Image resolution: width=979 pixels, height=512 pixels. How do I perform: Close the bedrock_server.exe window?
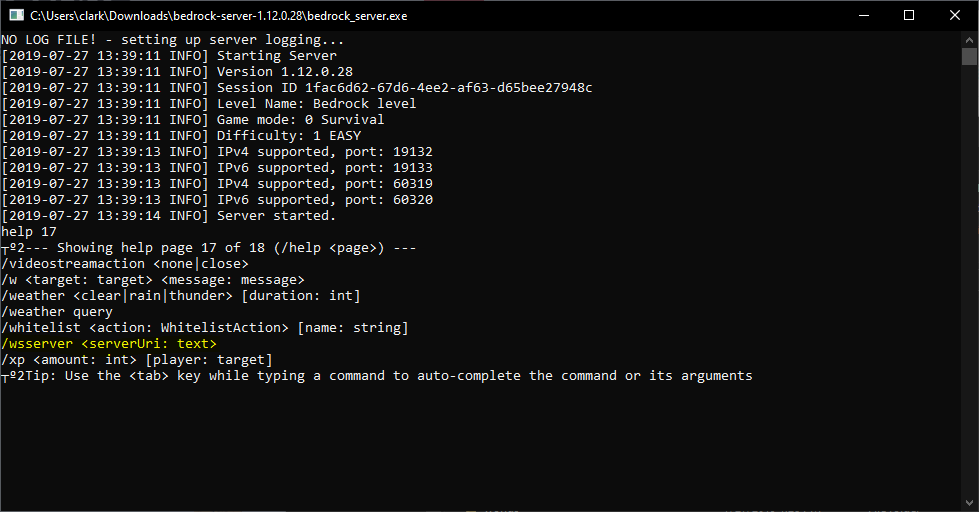tap(954, 15)
